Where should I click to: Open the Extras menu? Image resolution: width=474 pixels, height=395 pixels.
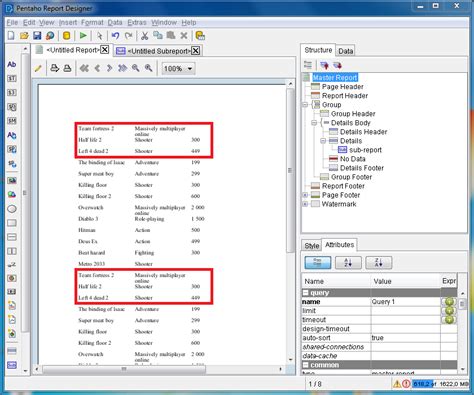[137, 23]
